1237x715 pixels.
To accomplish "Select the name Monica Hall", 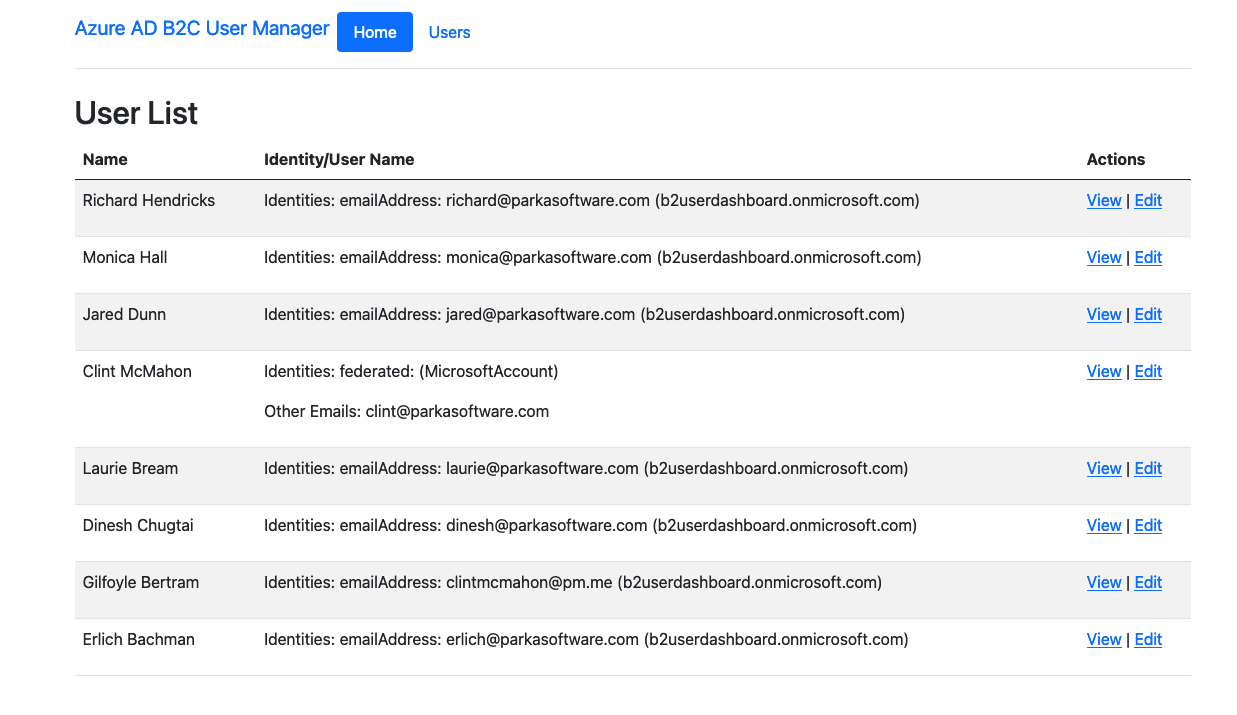I will coord(125,257).
